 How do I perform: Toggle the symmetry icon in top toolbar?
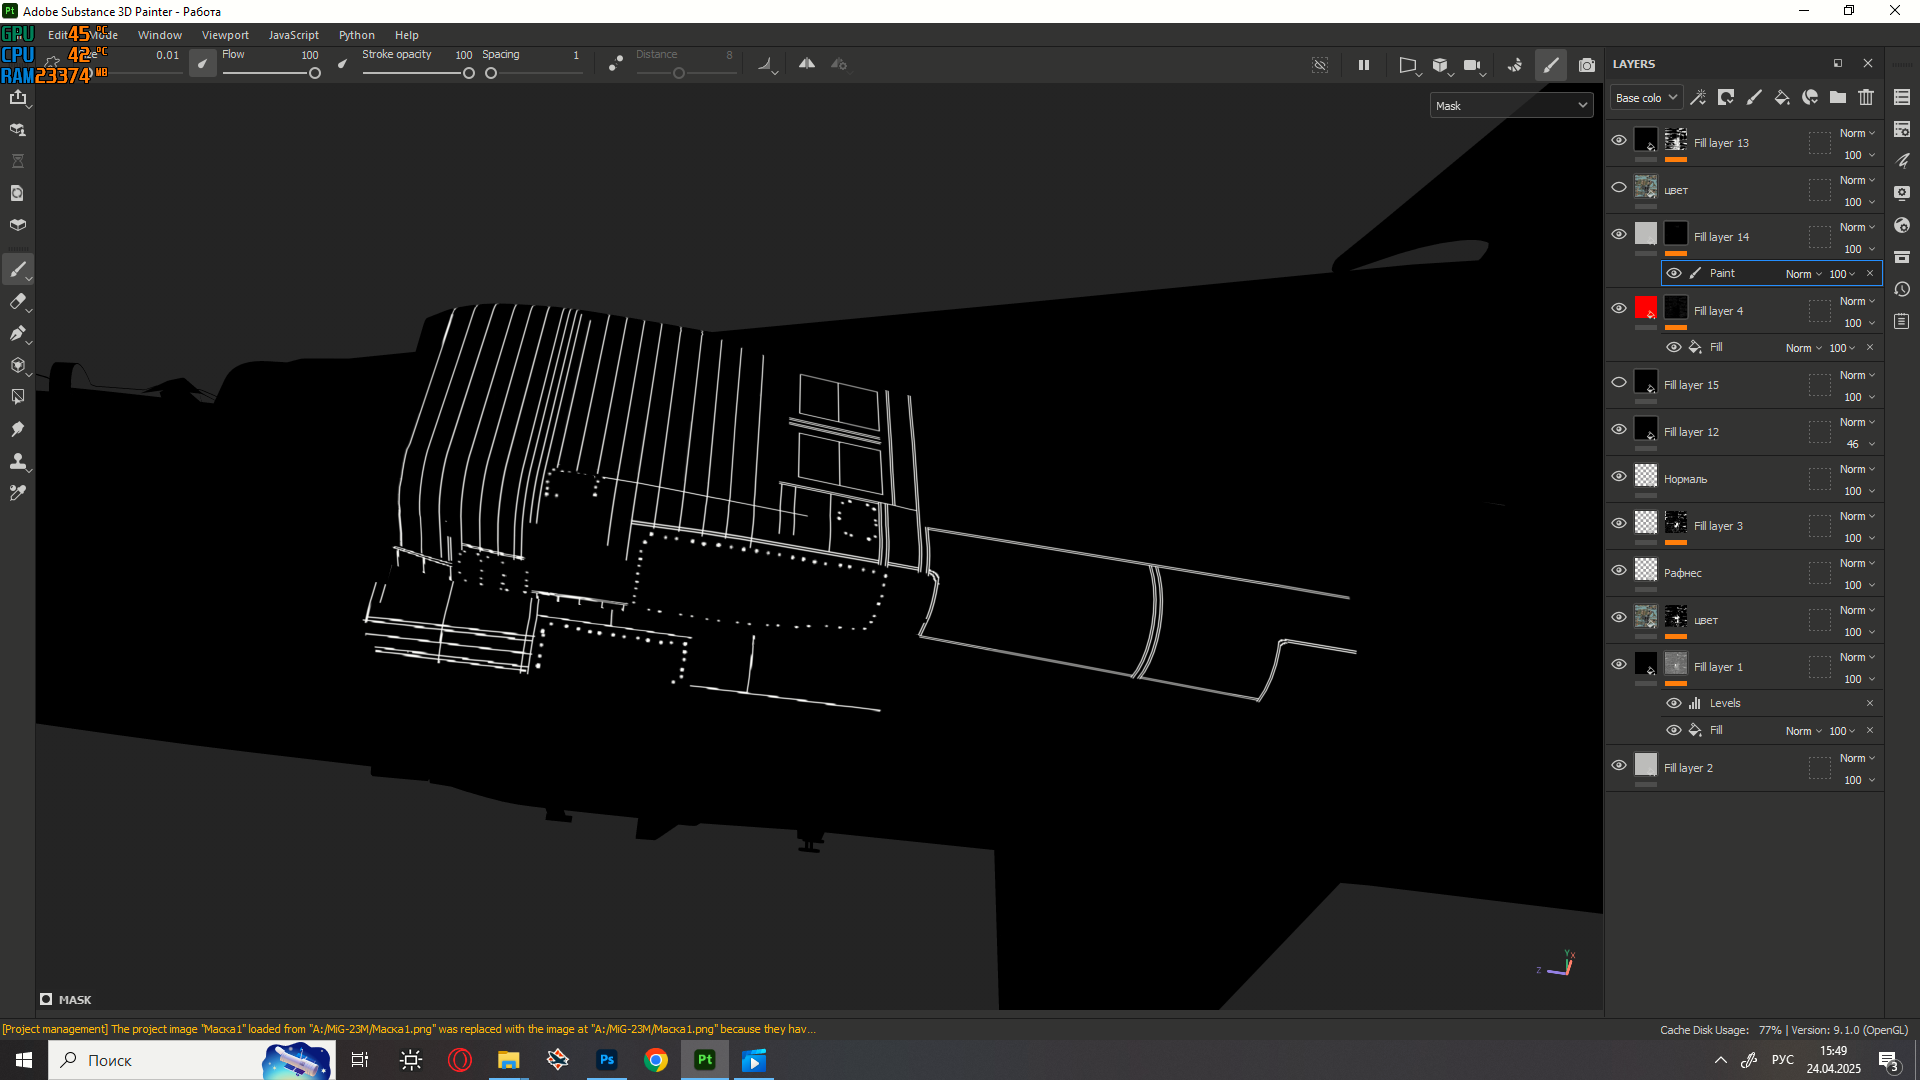pos(807,64)
